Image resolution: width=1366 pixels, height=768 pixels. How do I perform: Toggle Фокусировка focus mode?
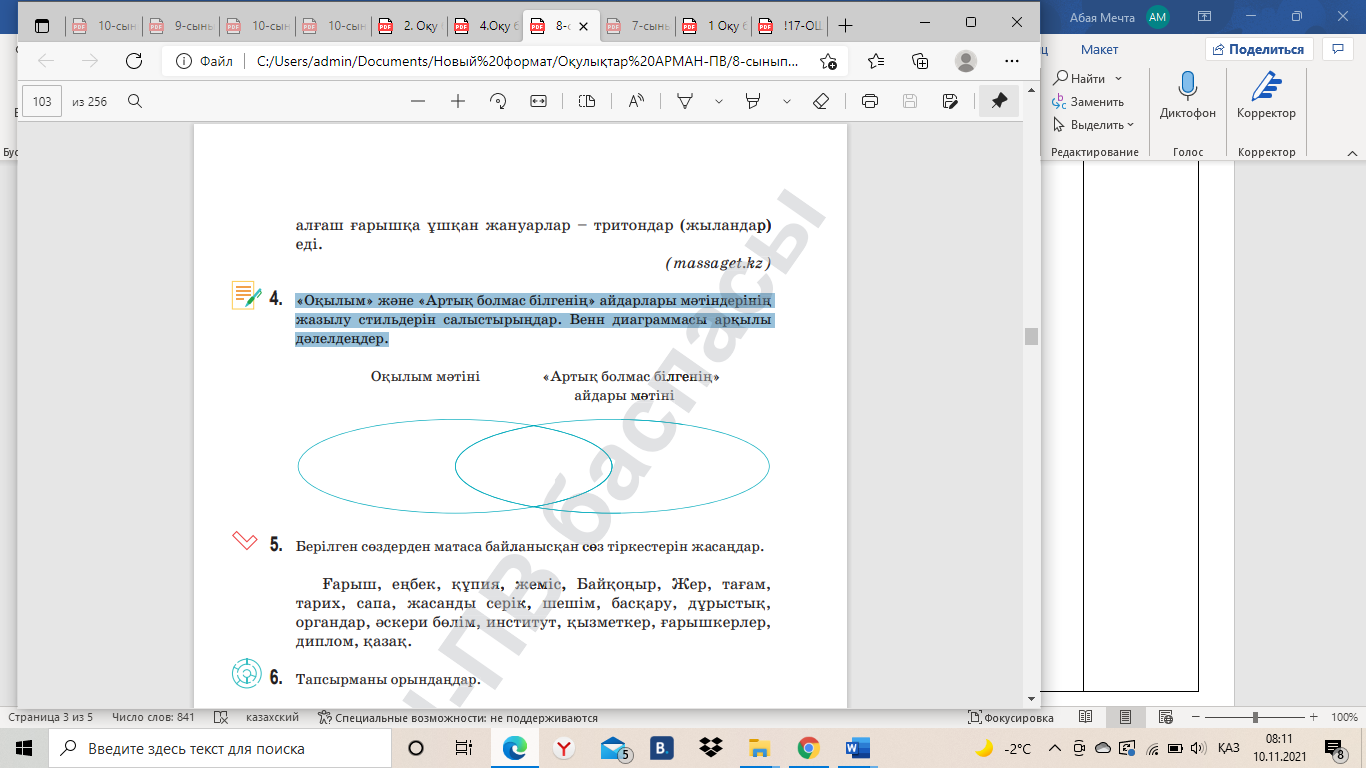click(x=1012, y=717)
